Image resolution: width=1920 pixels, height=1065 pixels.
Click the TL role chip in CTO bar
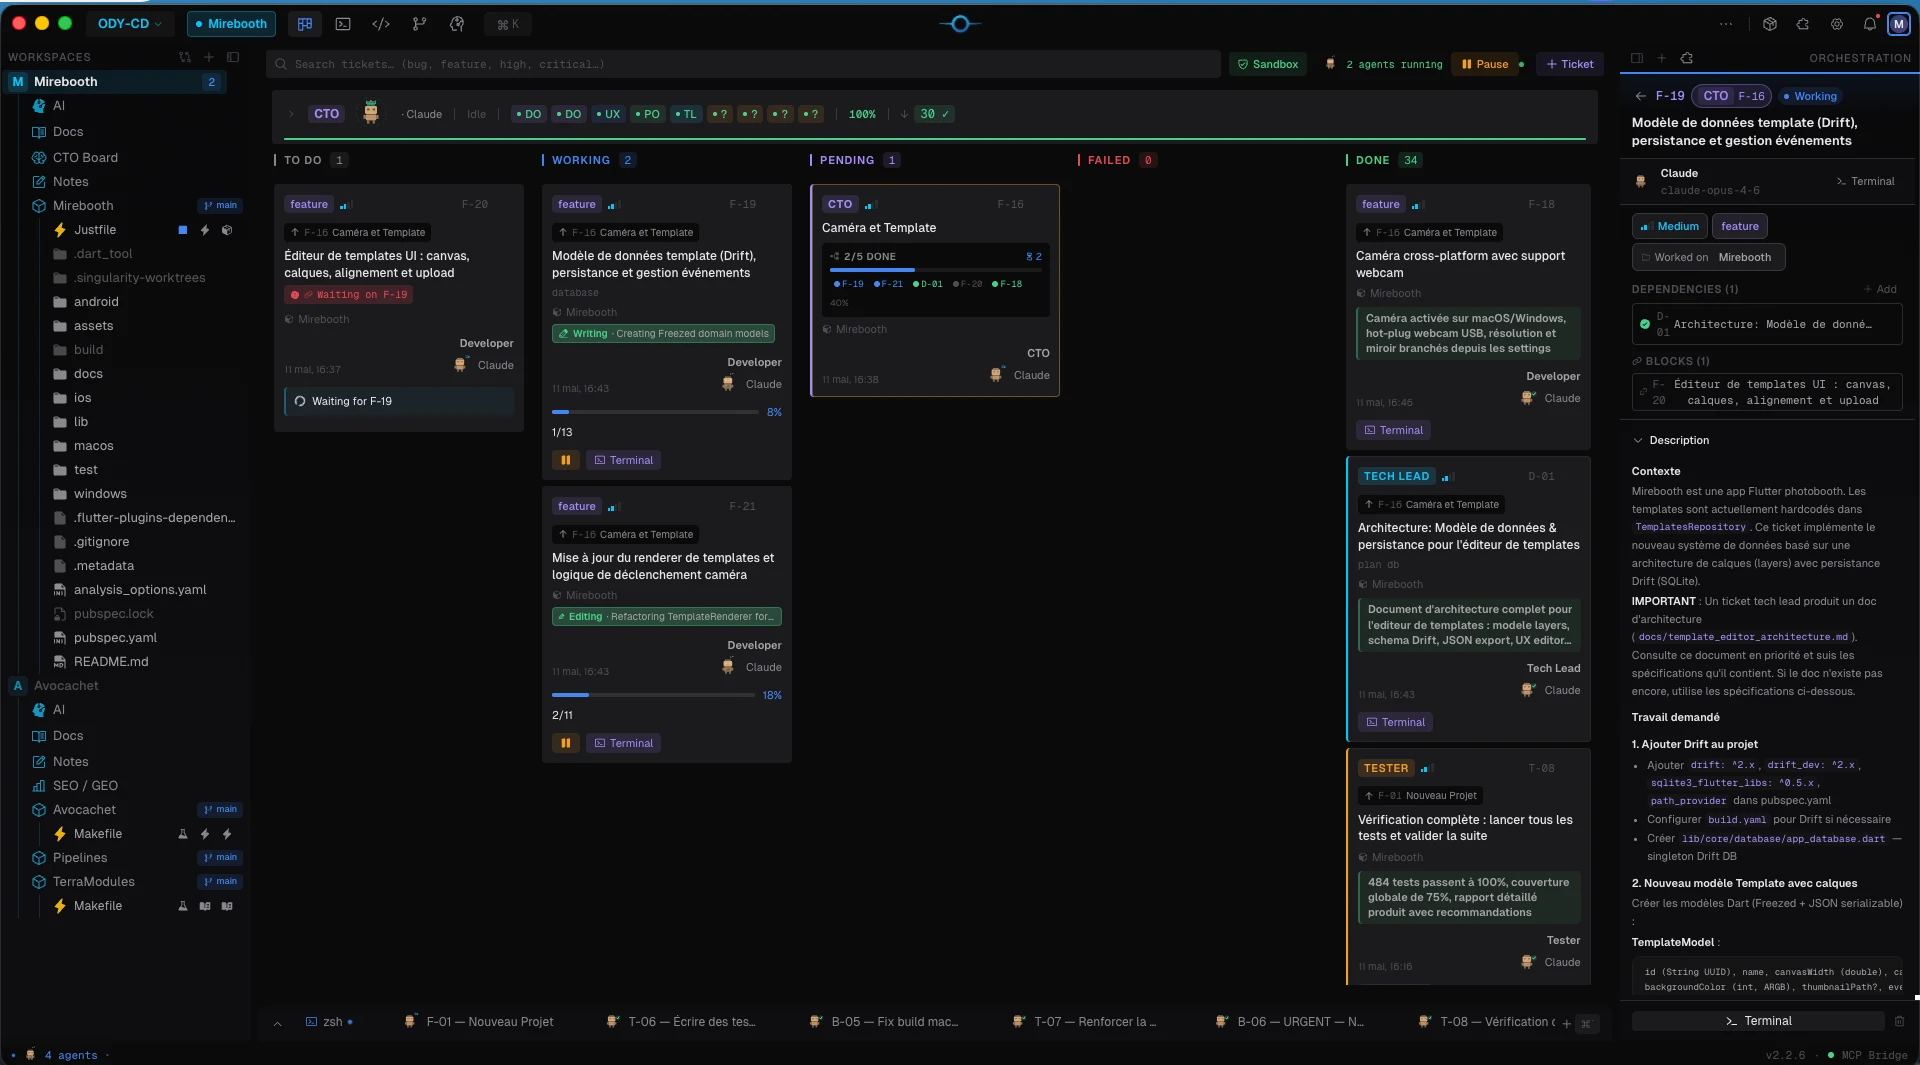[685, 114]
